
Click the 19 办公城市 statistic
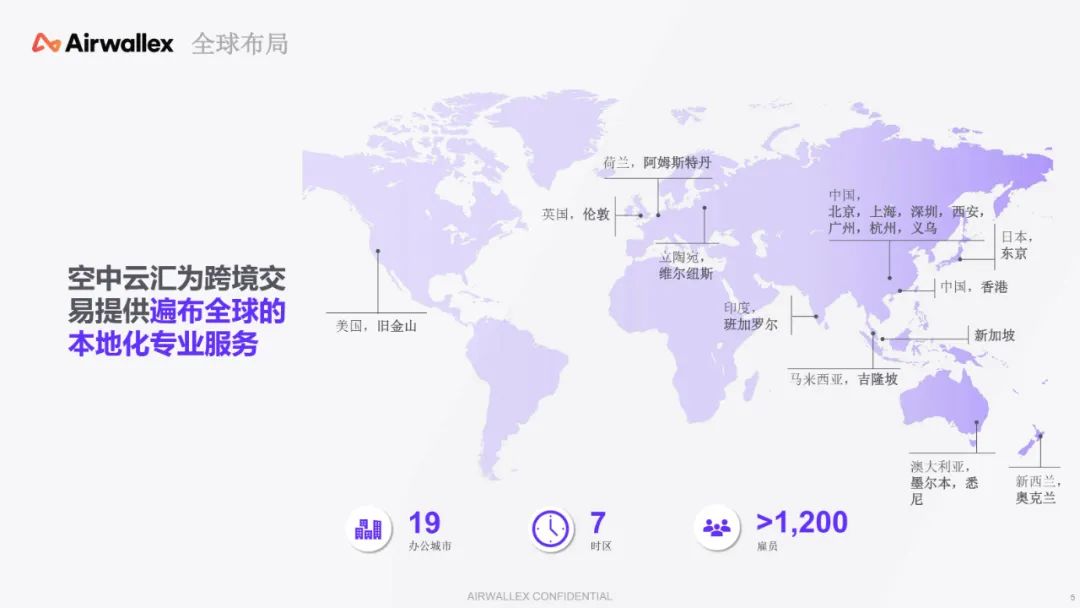[x=428, y=532]
